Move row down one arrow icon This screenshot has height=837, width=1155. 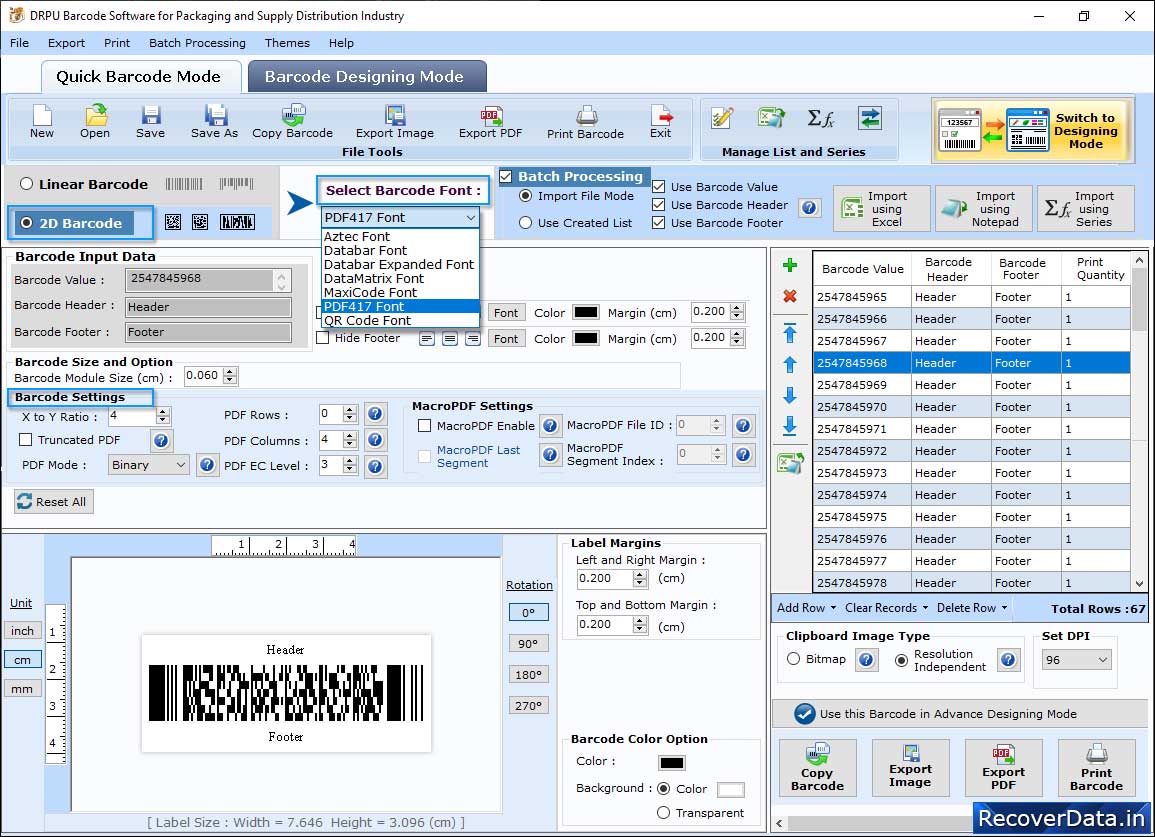[790, 395]
